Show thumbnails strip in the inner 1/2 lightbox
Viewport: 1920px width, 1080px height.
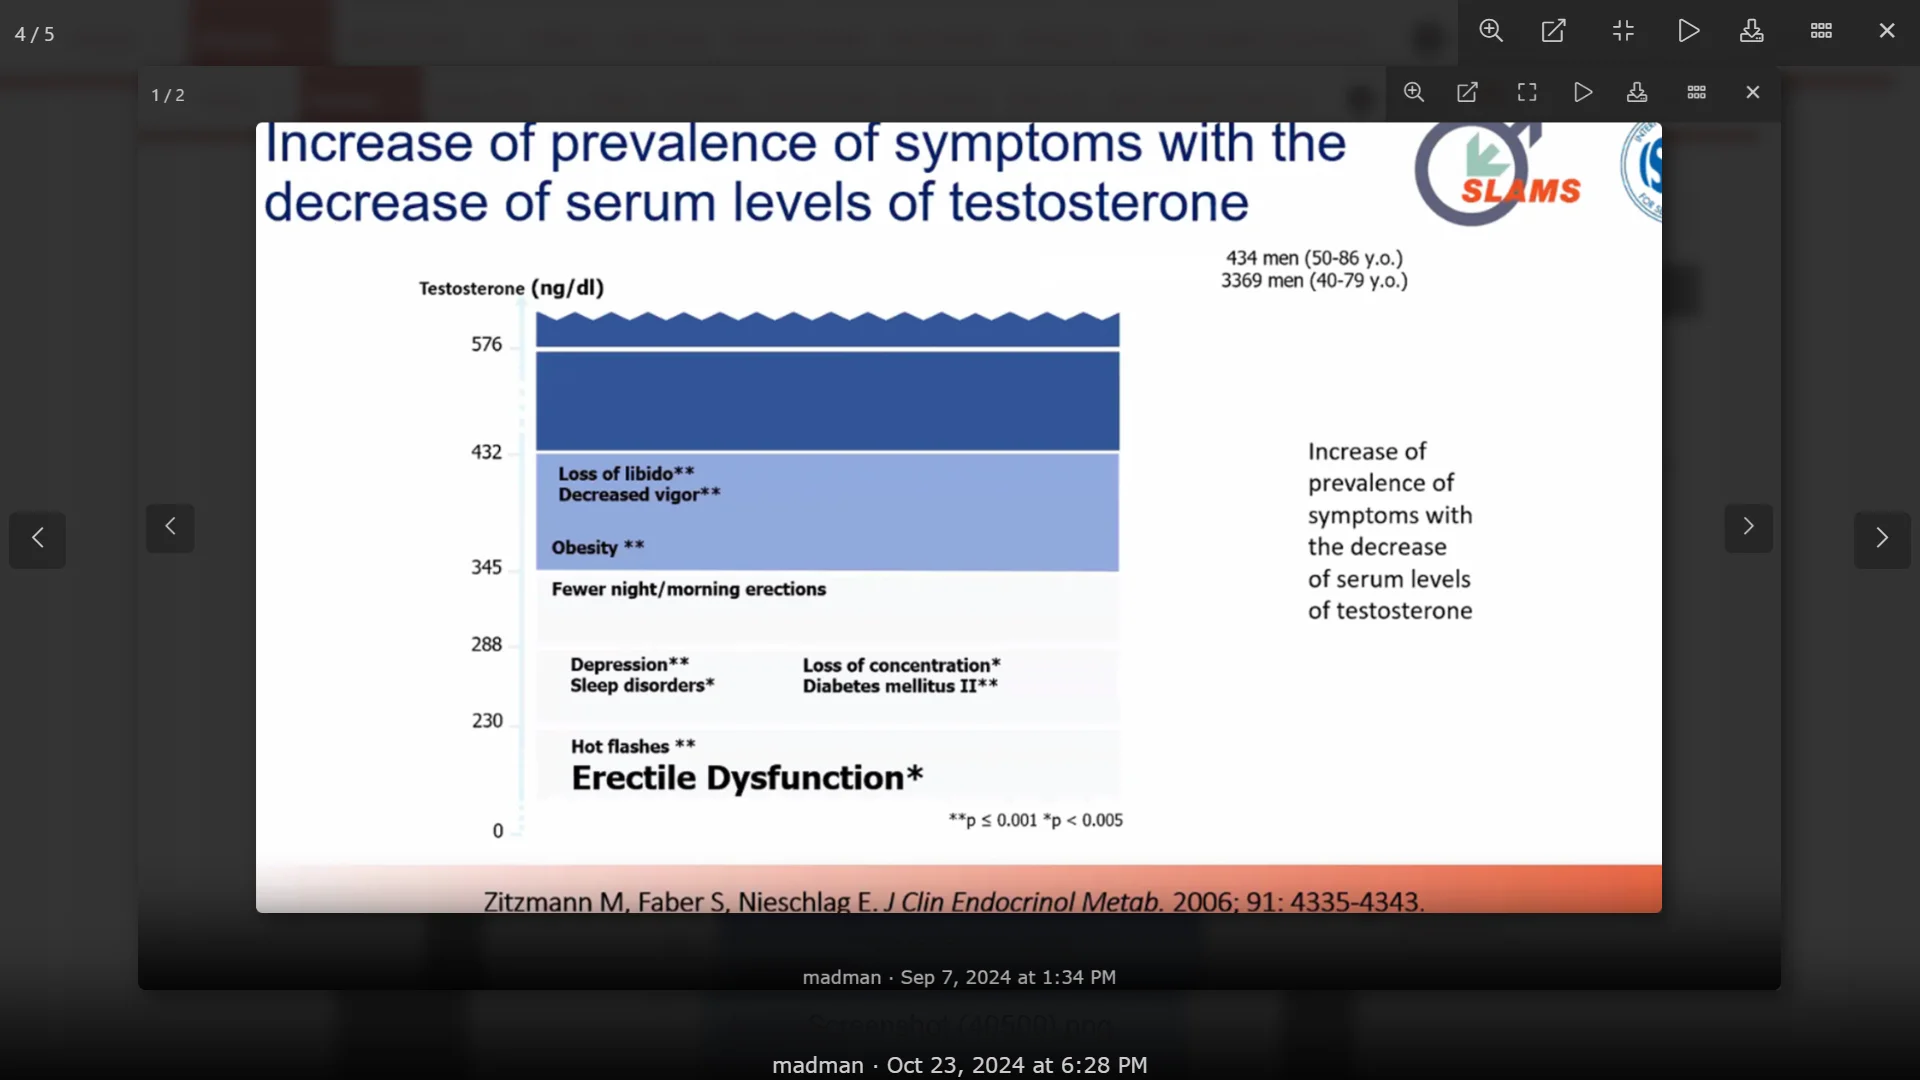[x=1697, y=92]
